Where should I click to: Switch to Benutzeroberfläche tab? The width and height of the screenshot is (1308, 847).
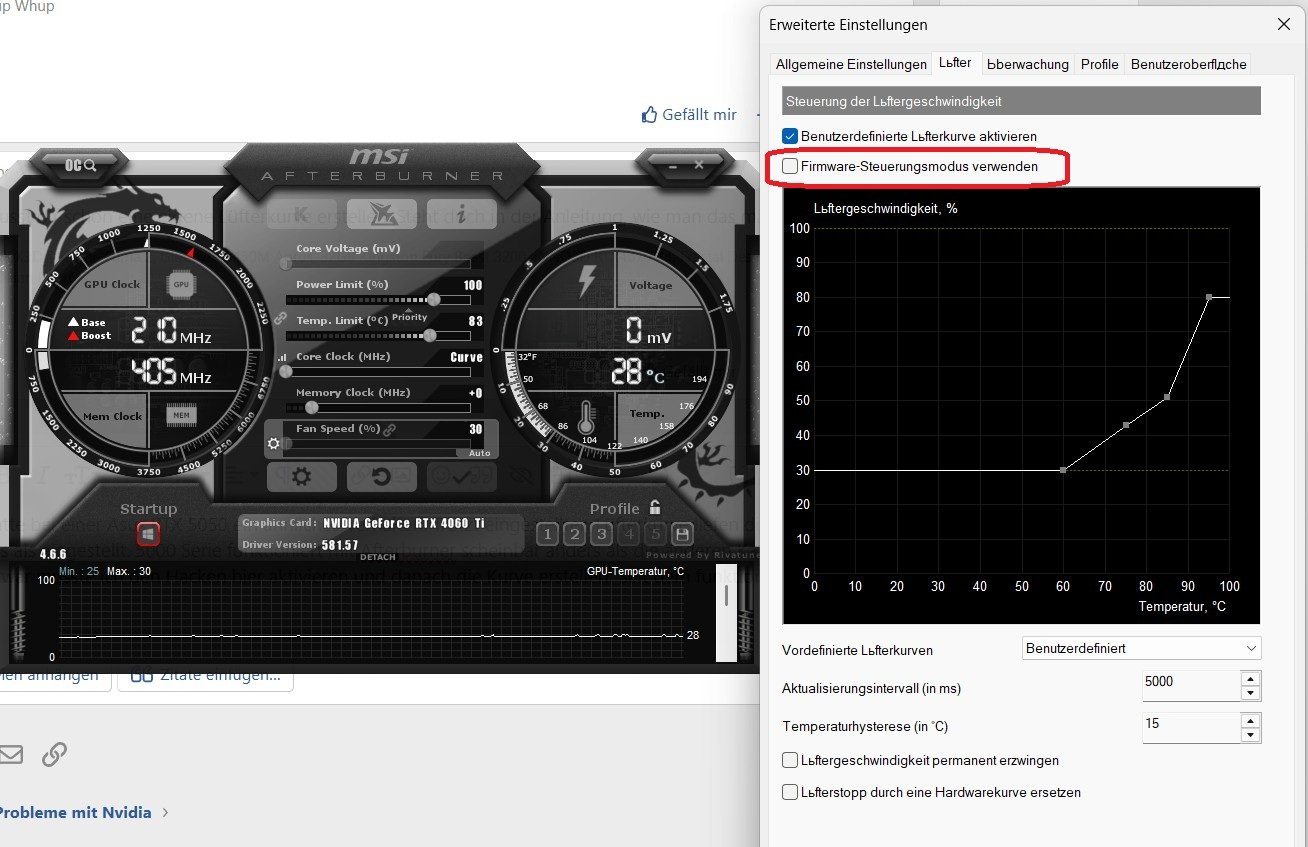(1188, 64)
